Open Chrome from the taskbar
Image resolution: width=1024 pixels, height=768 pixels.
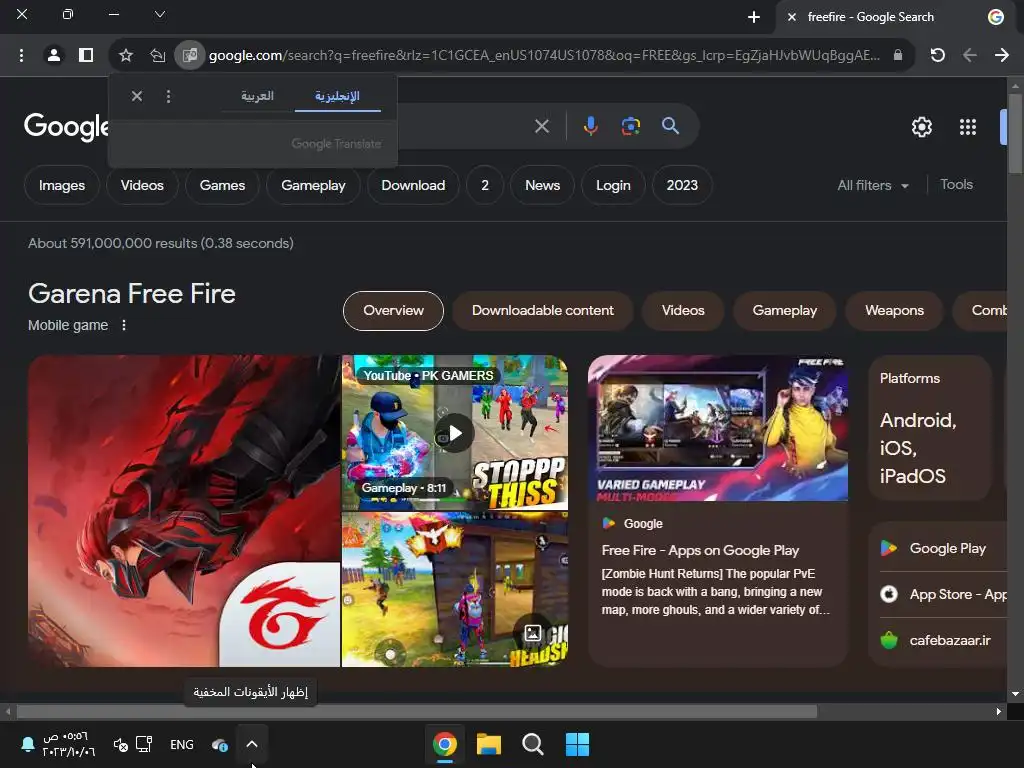tap(445, 744)
